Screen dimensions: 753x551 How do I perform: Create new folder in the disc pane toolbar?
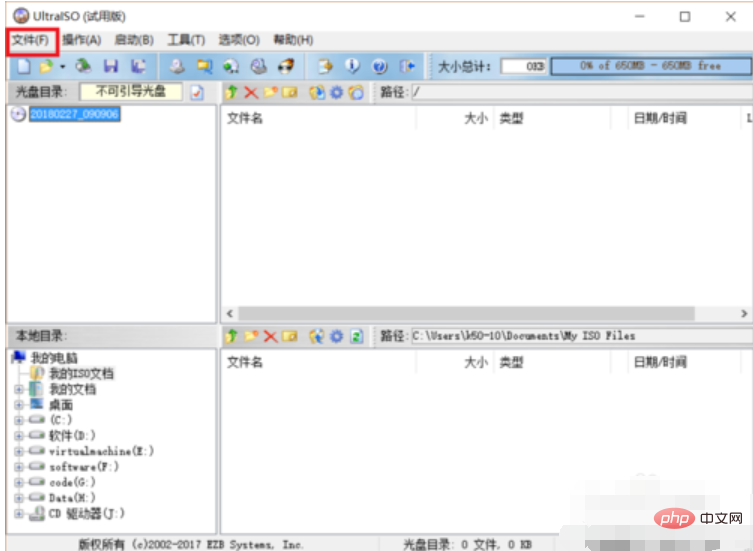pos(270,92)
